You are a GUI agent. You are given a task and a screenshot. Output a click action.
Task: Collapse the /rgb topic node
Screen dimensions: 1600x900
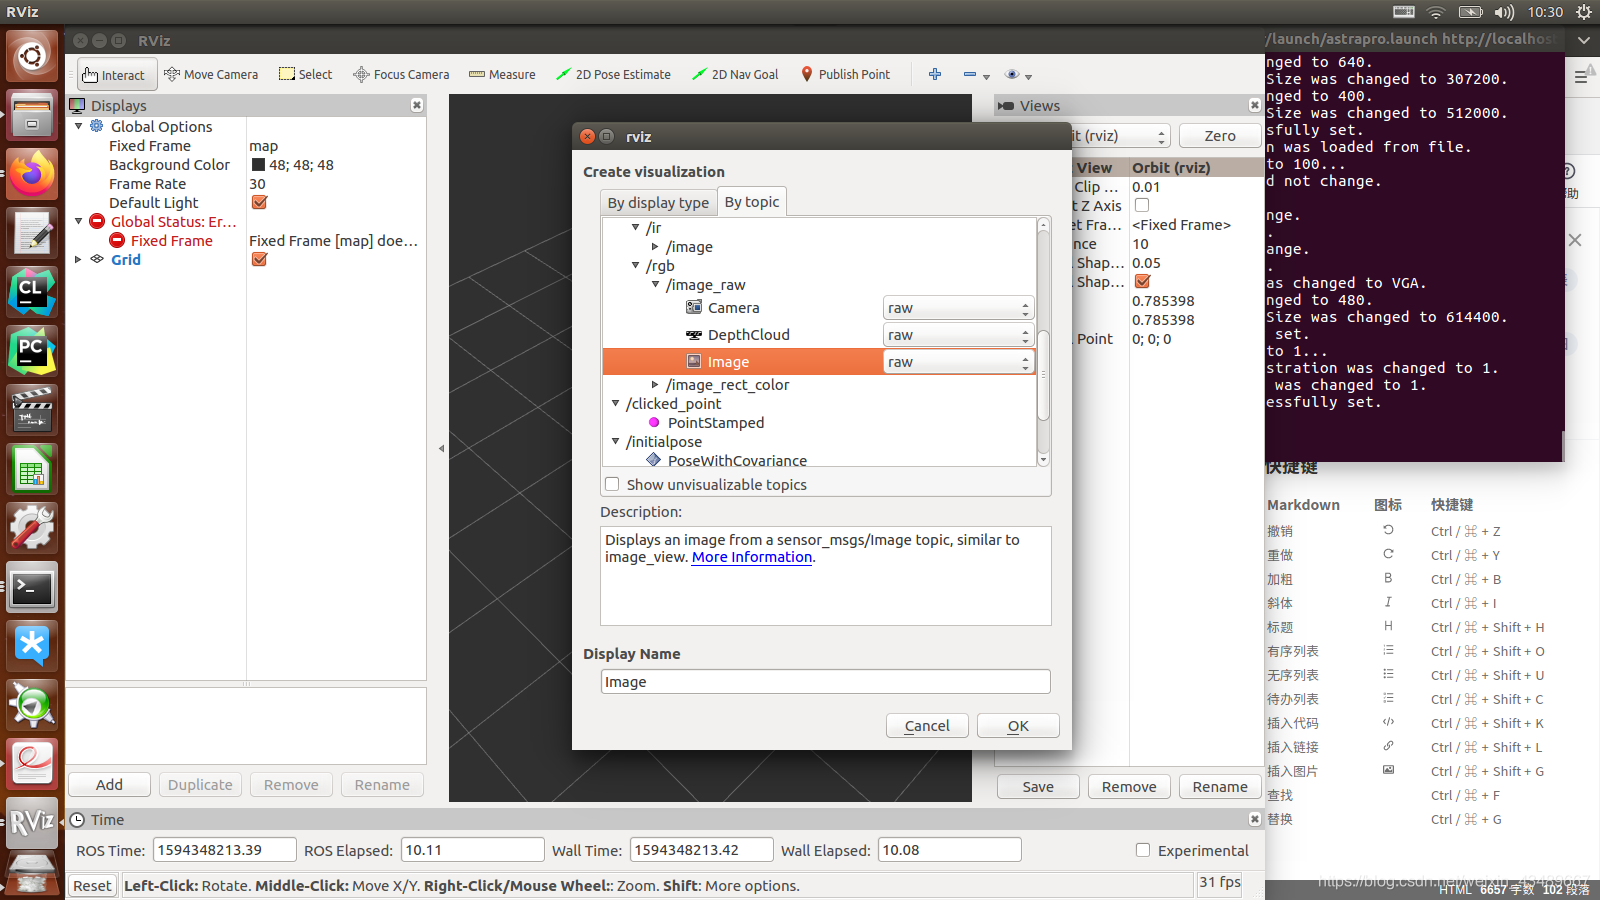(x=636, y=266)
